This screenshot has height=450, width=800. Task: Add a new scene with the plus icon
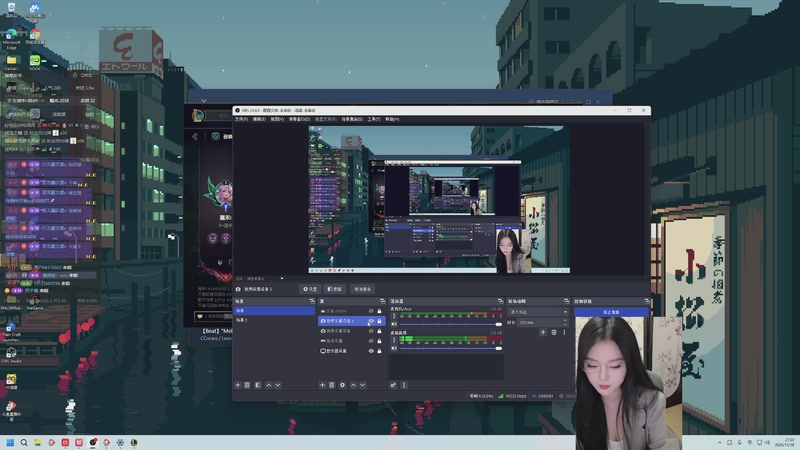[x=238, y=385]
